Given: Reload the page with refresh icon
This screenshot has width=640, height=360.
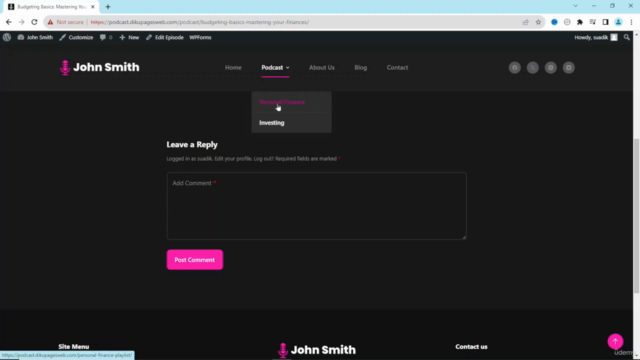Looking at the screenshot, I should (x=34, y=22).
